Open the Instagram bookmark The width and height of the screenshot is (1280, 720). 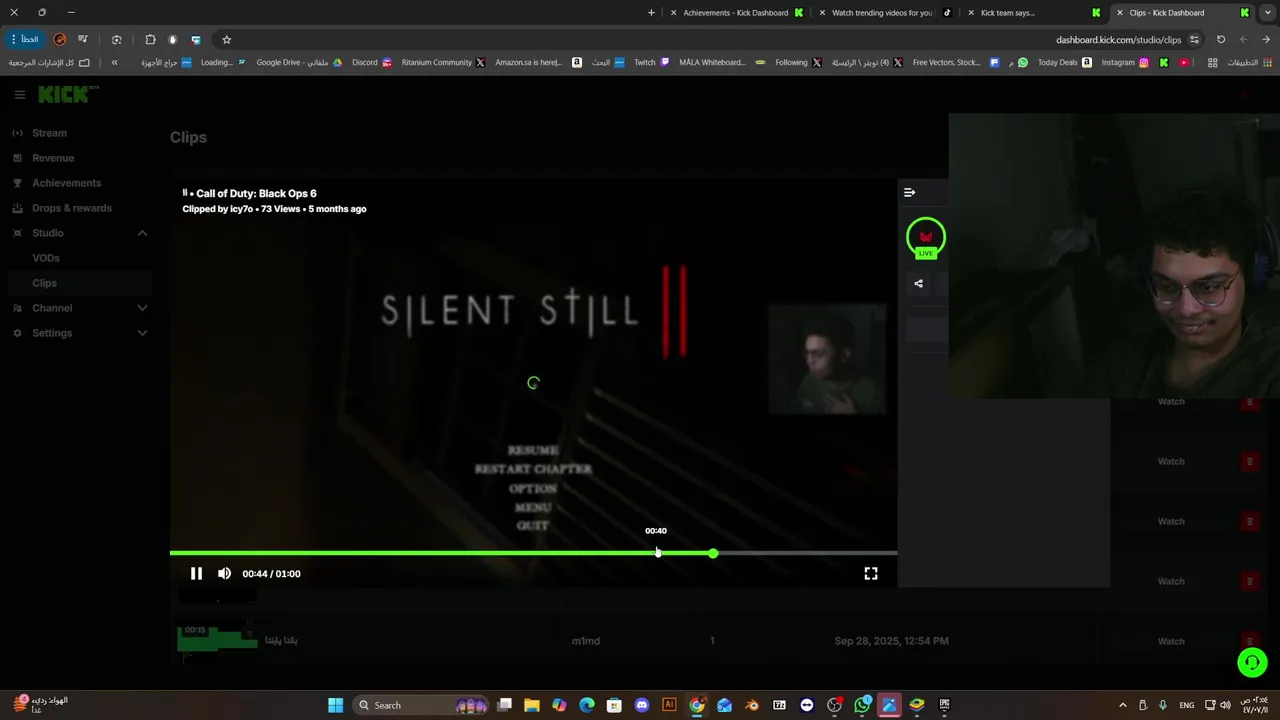(x=1125, y=62)
